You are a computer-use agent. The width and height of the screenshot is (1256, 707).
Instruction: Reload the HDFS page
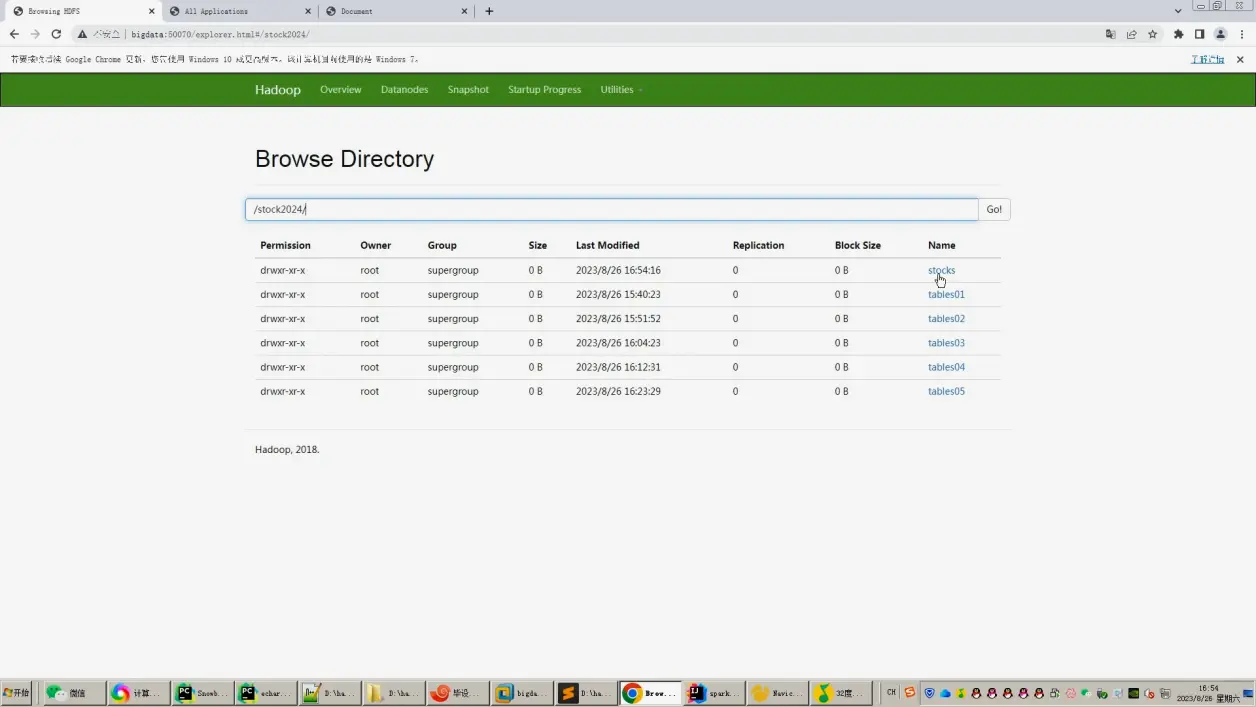point(56,34)
